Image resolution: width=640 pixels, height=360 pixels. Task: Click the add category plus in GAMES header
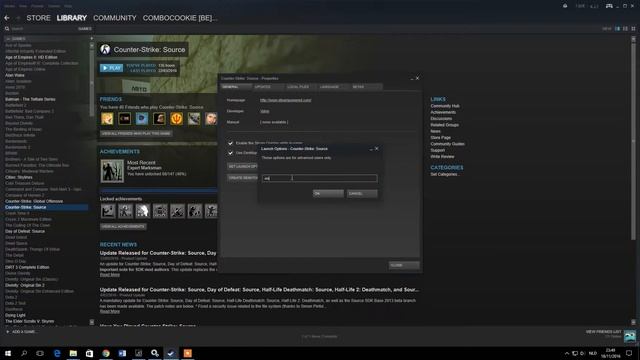click(x=91, y=39)
